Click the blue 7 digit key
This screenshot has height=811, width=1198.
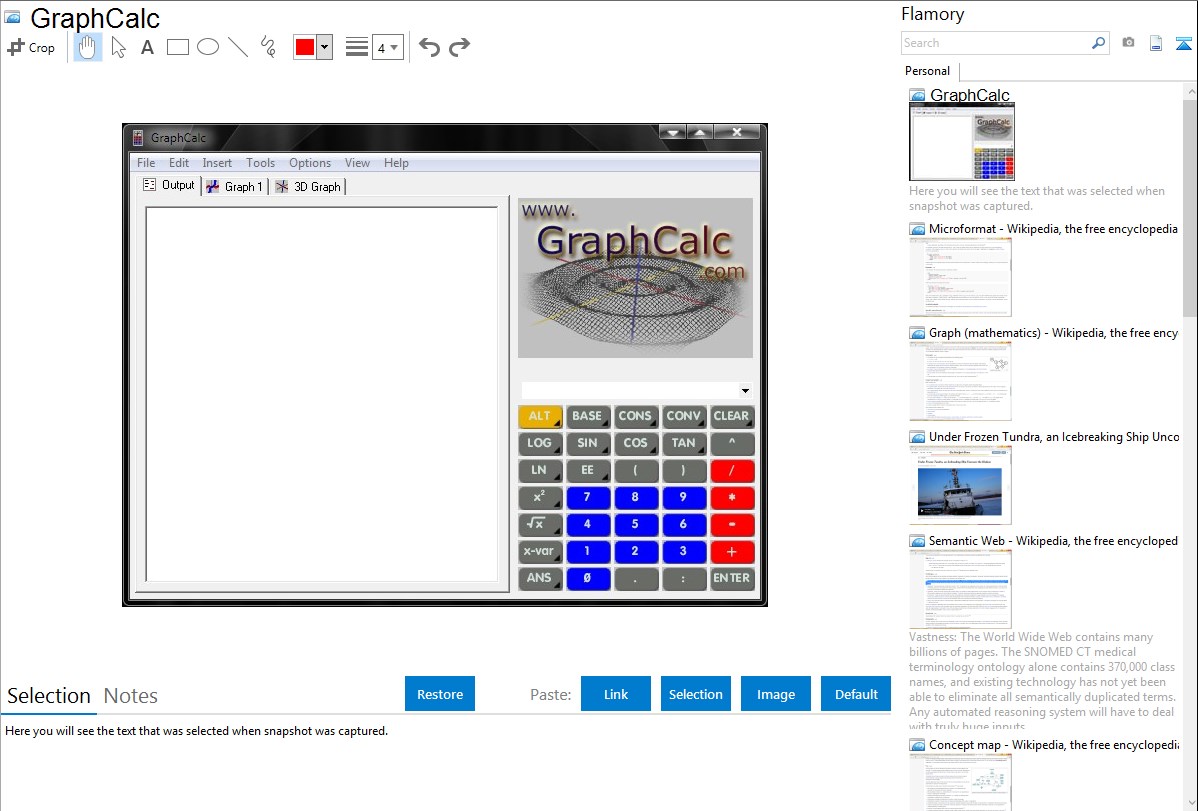588,498
